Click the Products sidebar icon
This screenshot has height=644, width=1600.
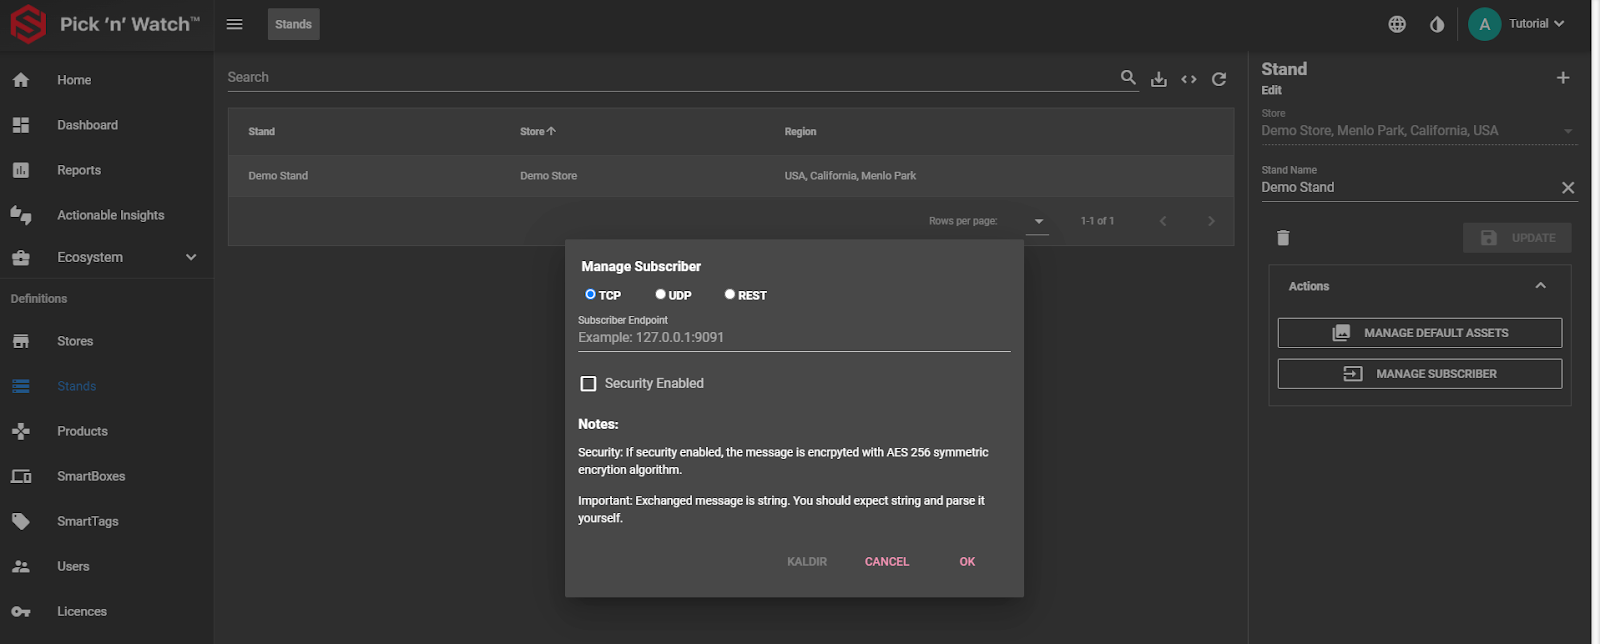coord(21,431)
